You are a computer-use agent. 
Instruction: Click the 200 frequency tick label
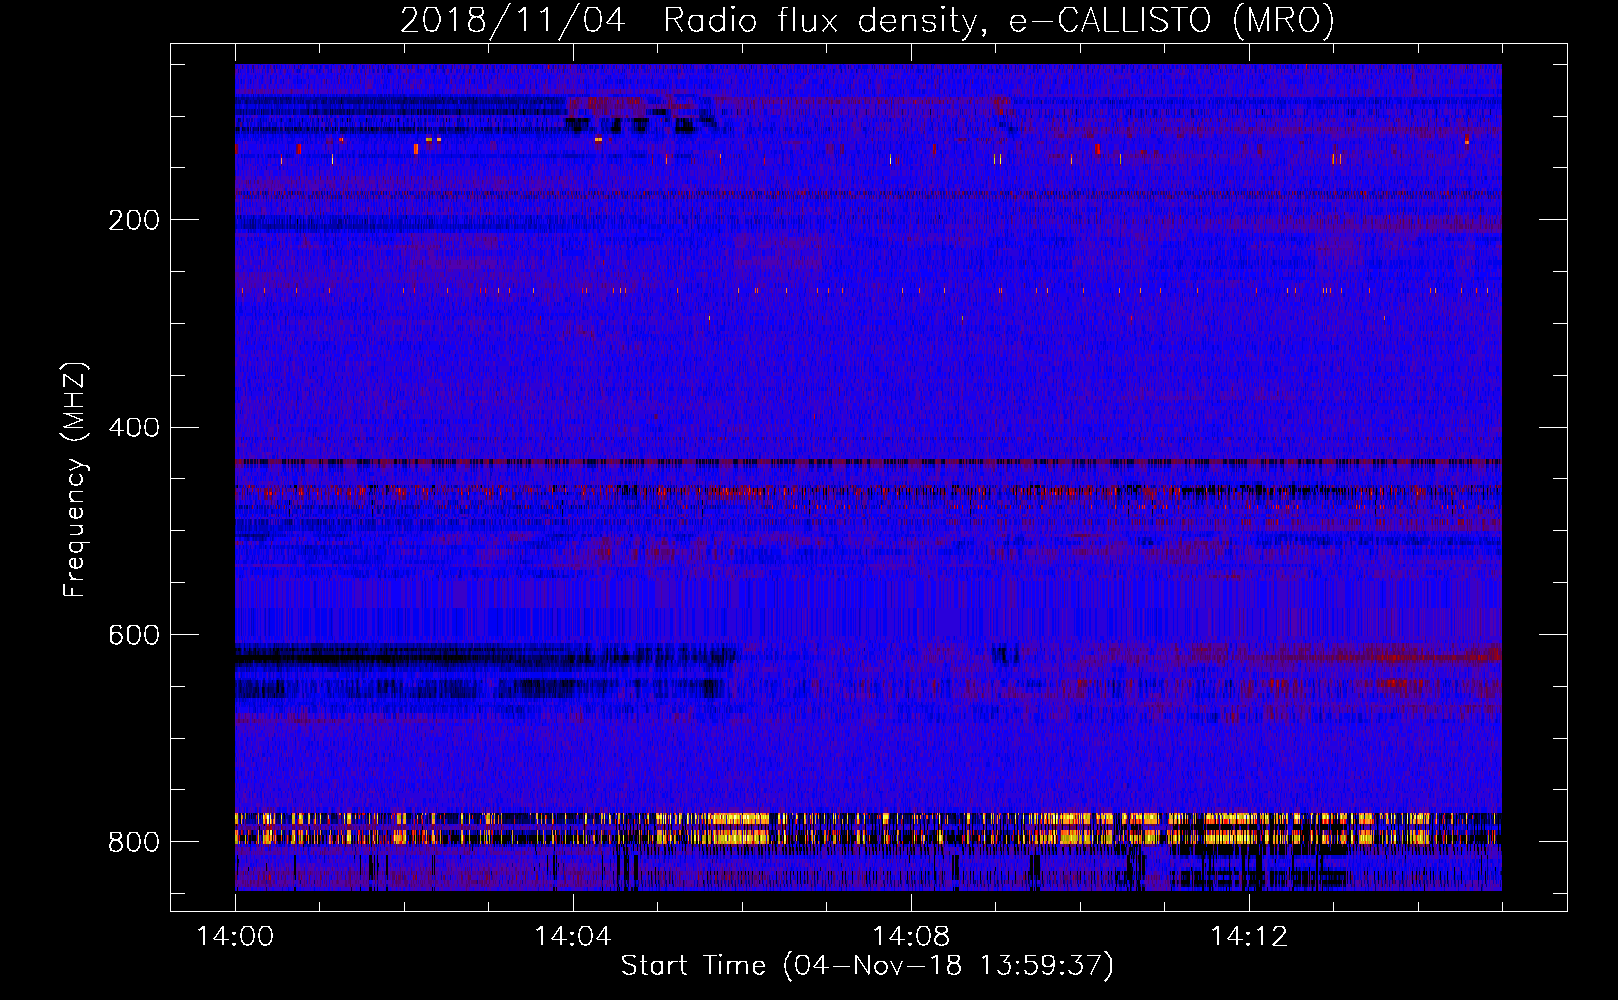pyautogui.click(x=134, y=220)
